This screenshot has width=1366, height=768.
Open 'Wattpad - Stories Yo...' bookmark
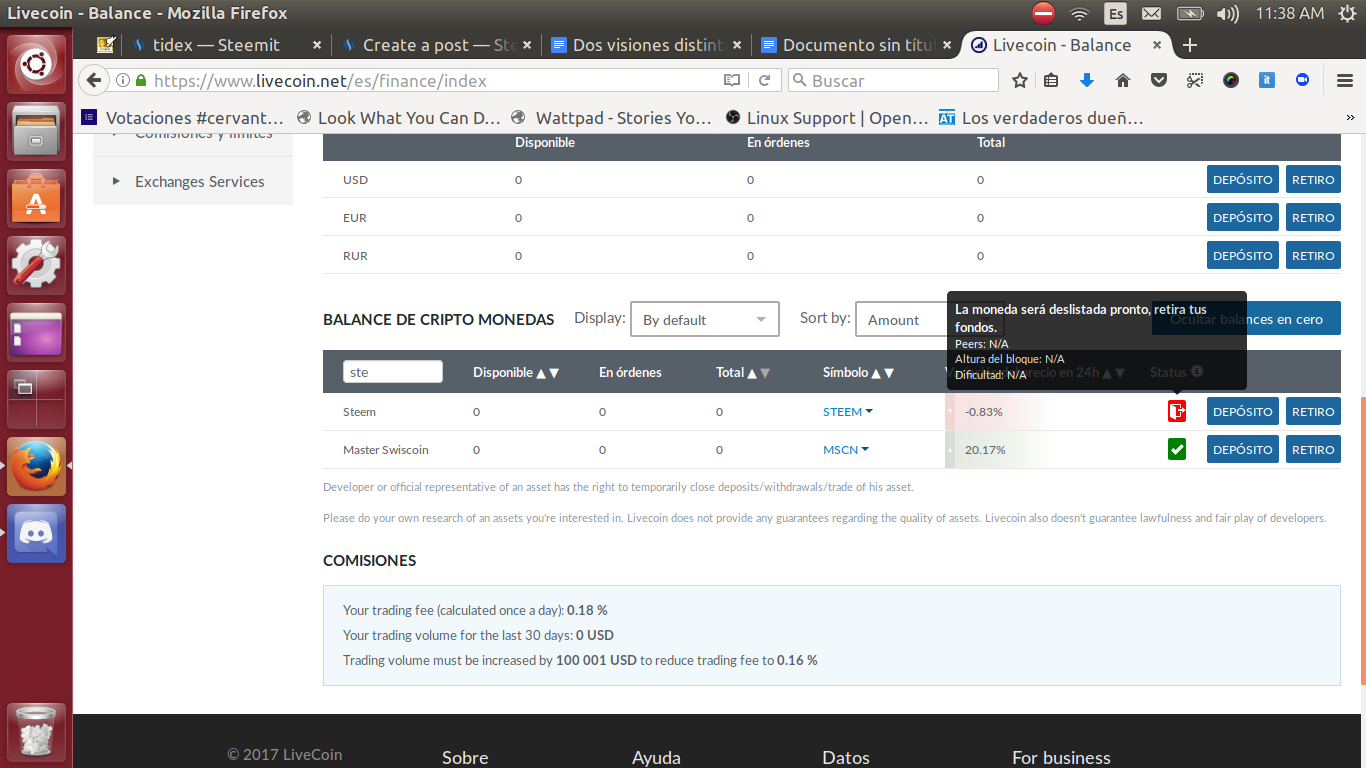point(611,118)
